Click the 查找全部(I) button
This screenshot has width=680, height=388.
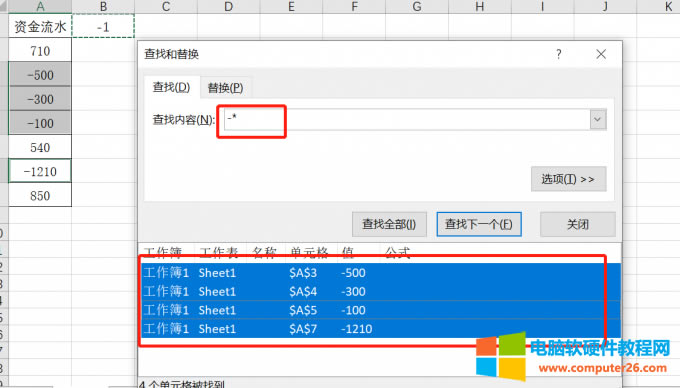(389, 224)
